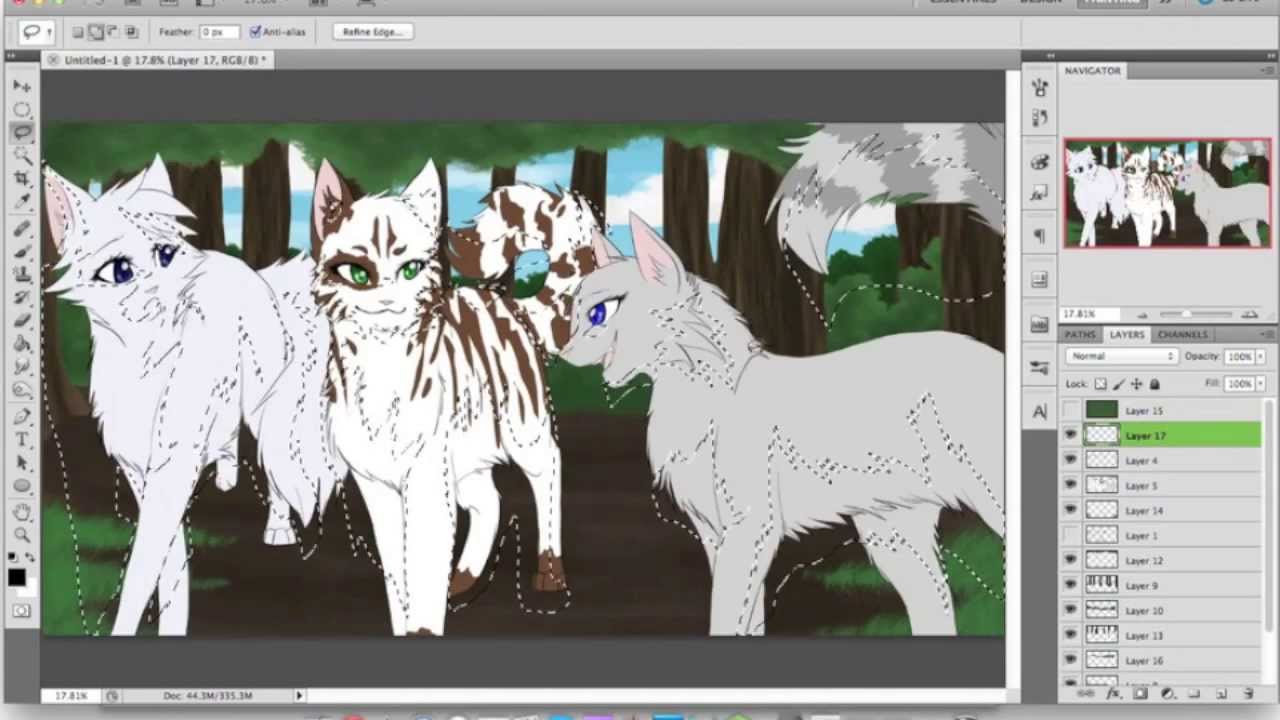Open the blend mode dropdown set to Normal
The width and height of the screenshot is (1280, 720).
coord(1121,356)
